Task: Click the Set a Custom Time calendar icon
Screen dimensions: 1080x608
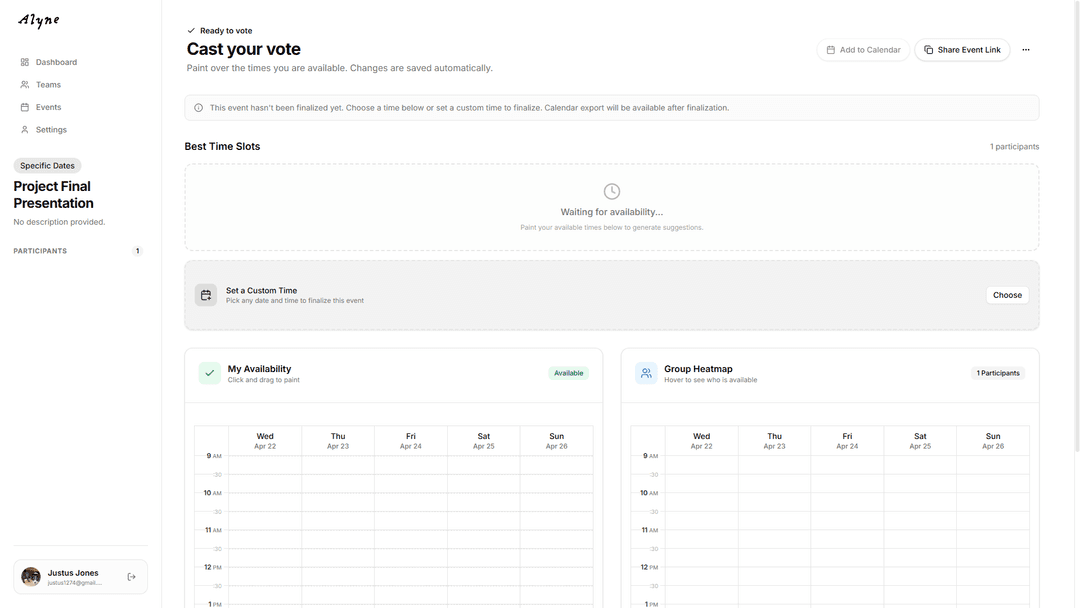Action: coord(206,295)
